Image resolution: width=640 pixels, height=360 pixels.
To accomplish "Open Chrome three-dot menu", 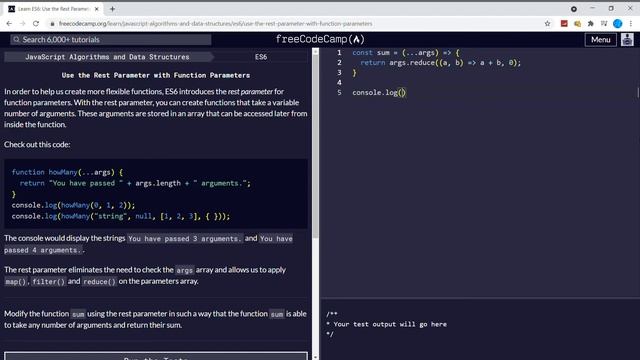I will (631, 24).
